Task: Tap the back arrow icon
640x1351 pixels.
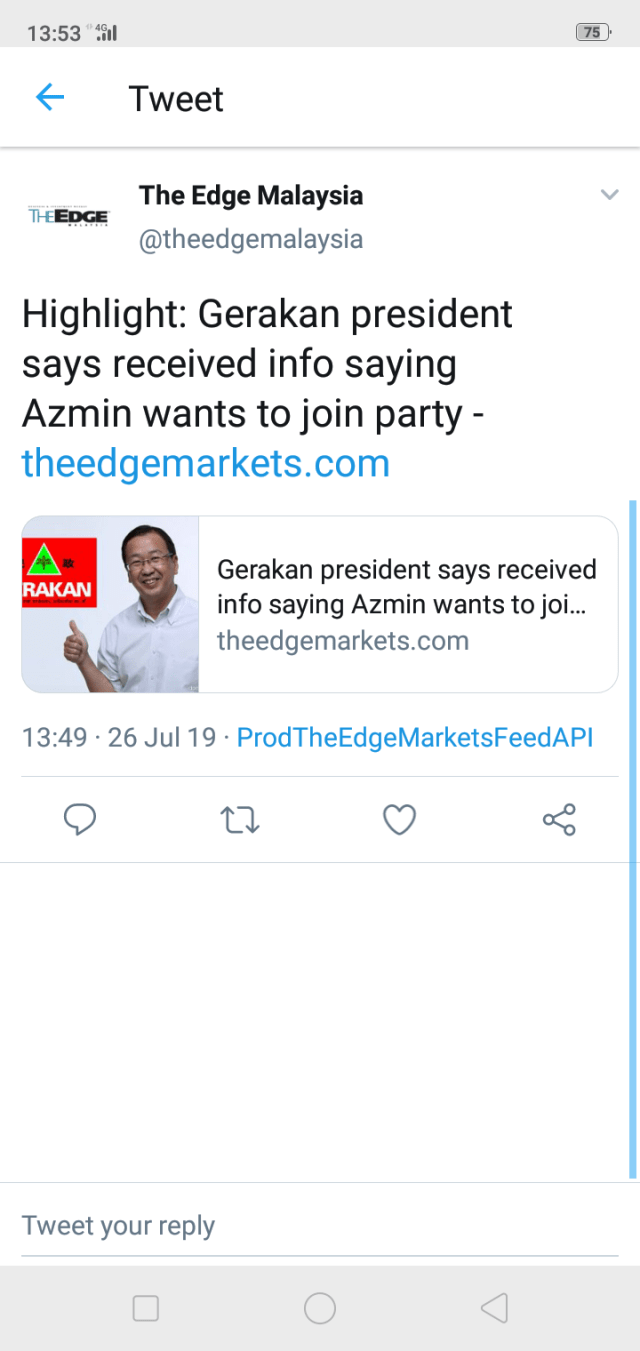Action: coord(50,98)
